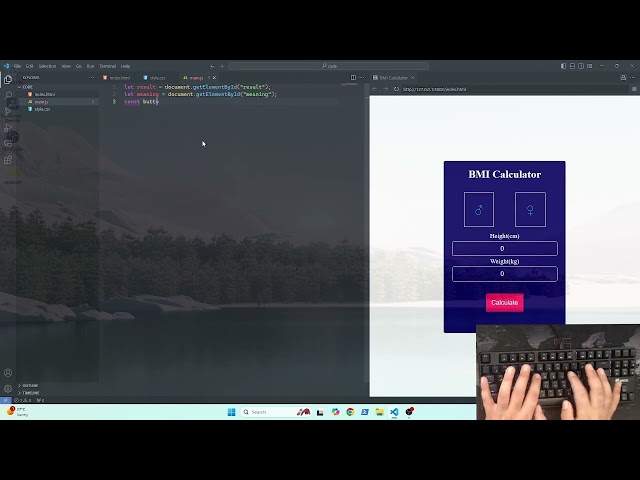Click the remote window indicator in status bar
This screenshot has height=480, width=640.
5,400
